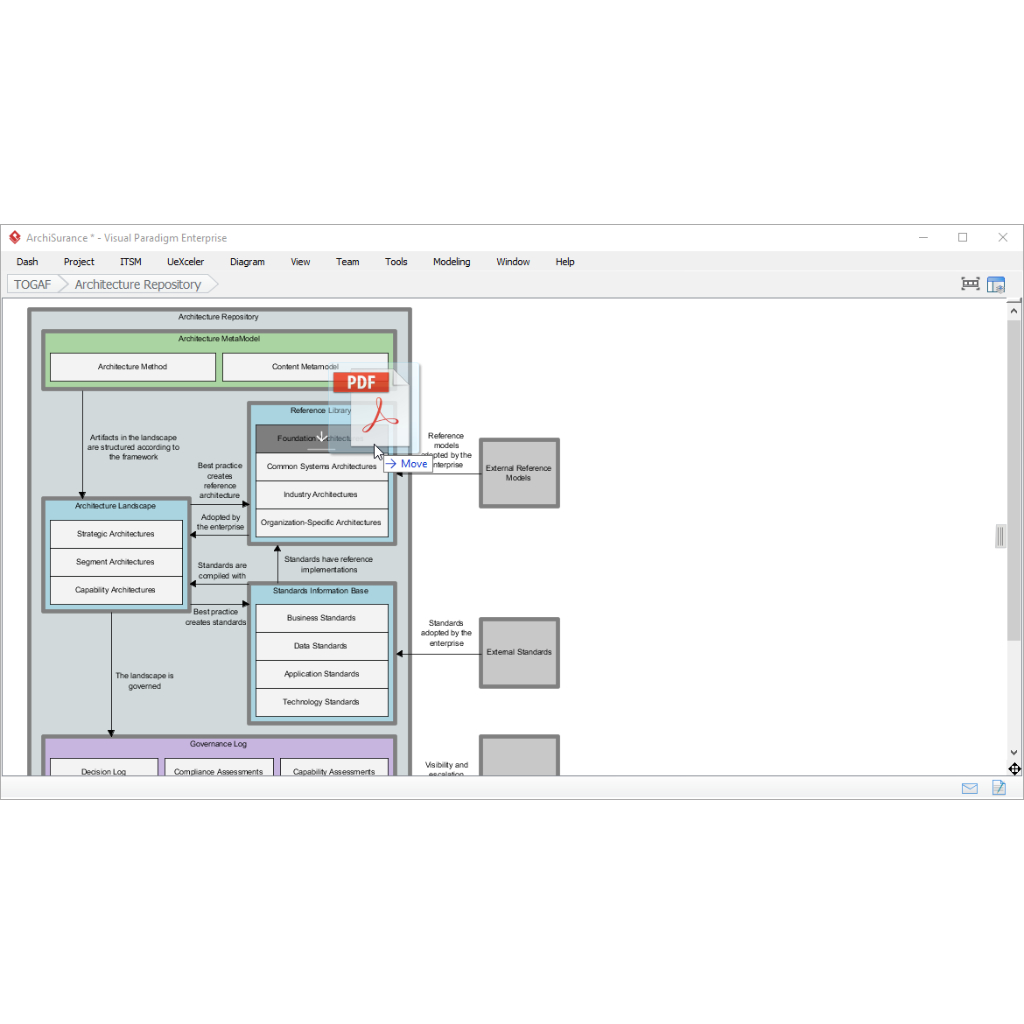Open the Dash menu
Screen dimensions: 1024x1024
(27, 262)
